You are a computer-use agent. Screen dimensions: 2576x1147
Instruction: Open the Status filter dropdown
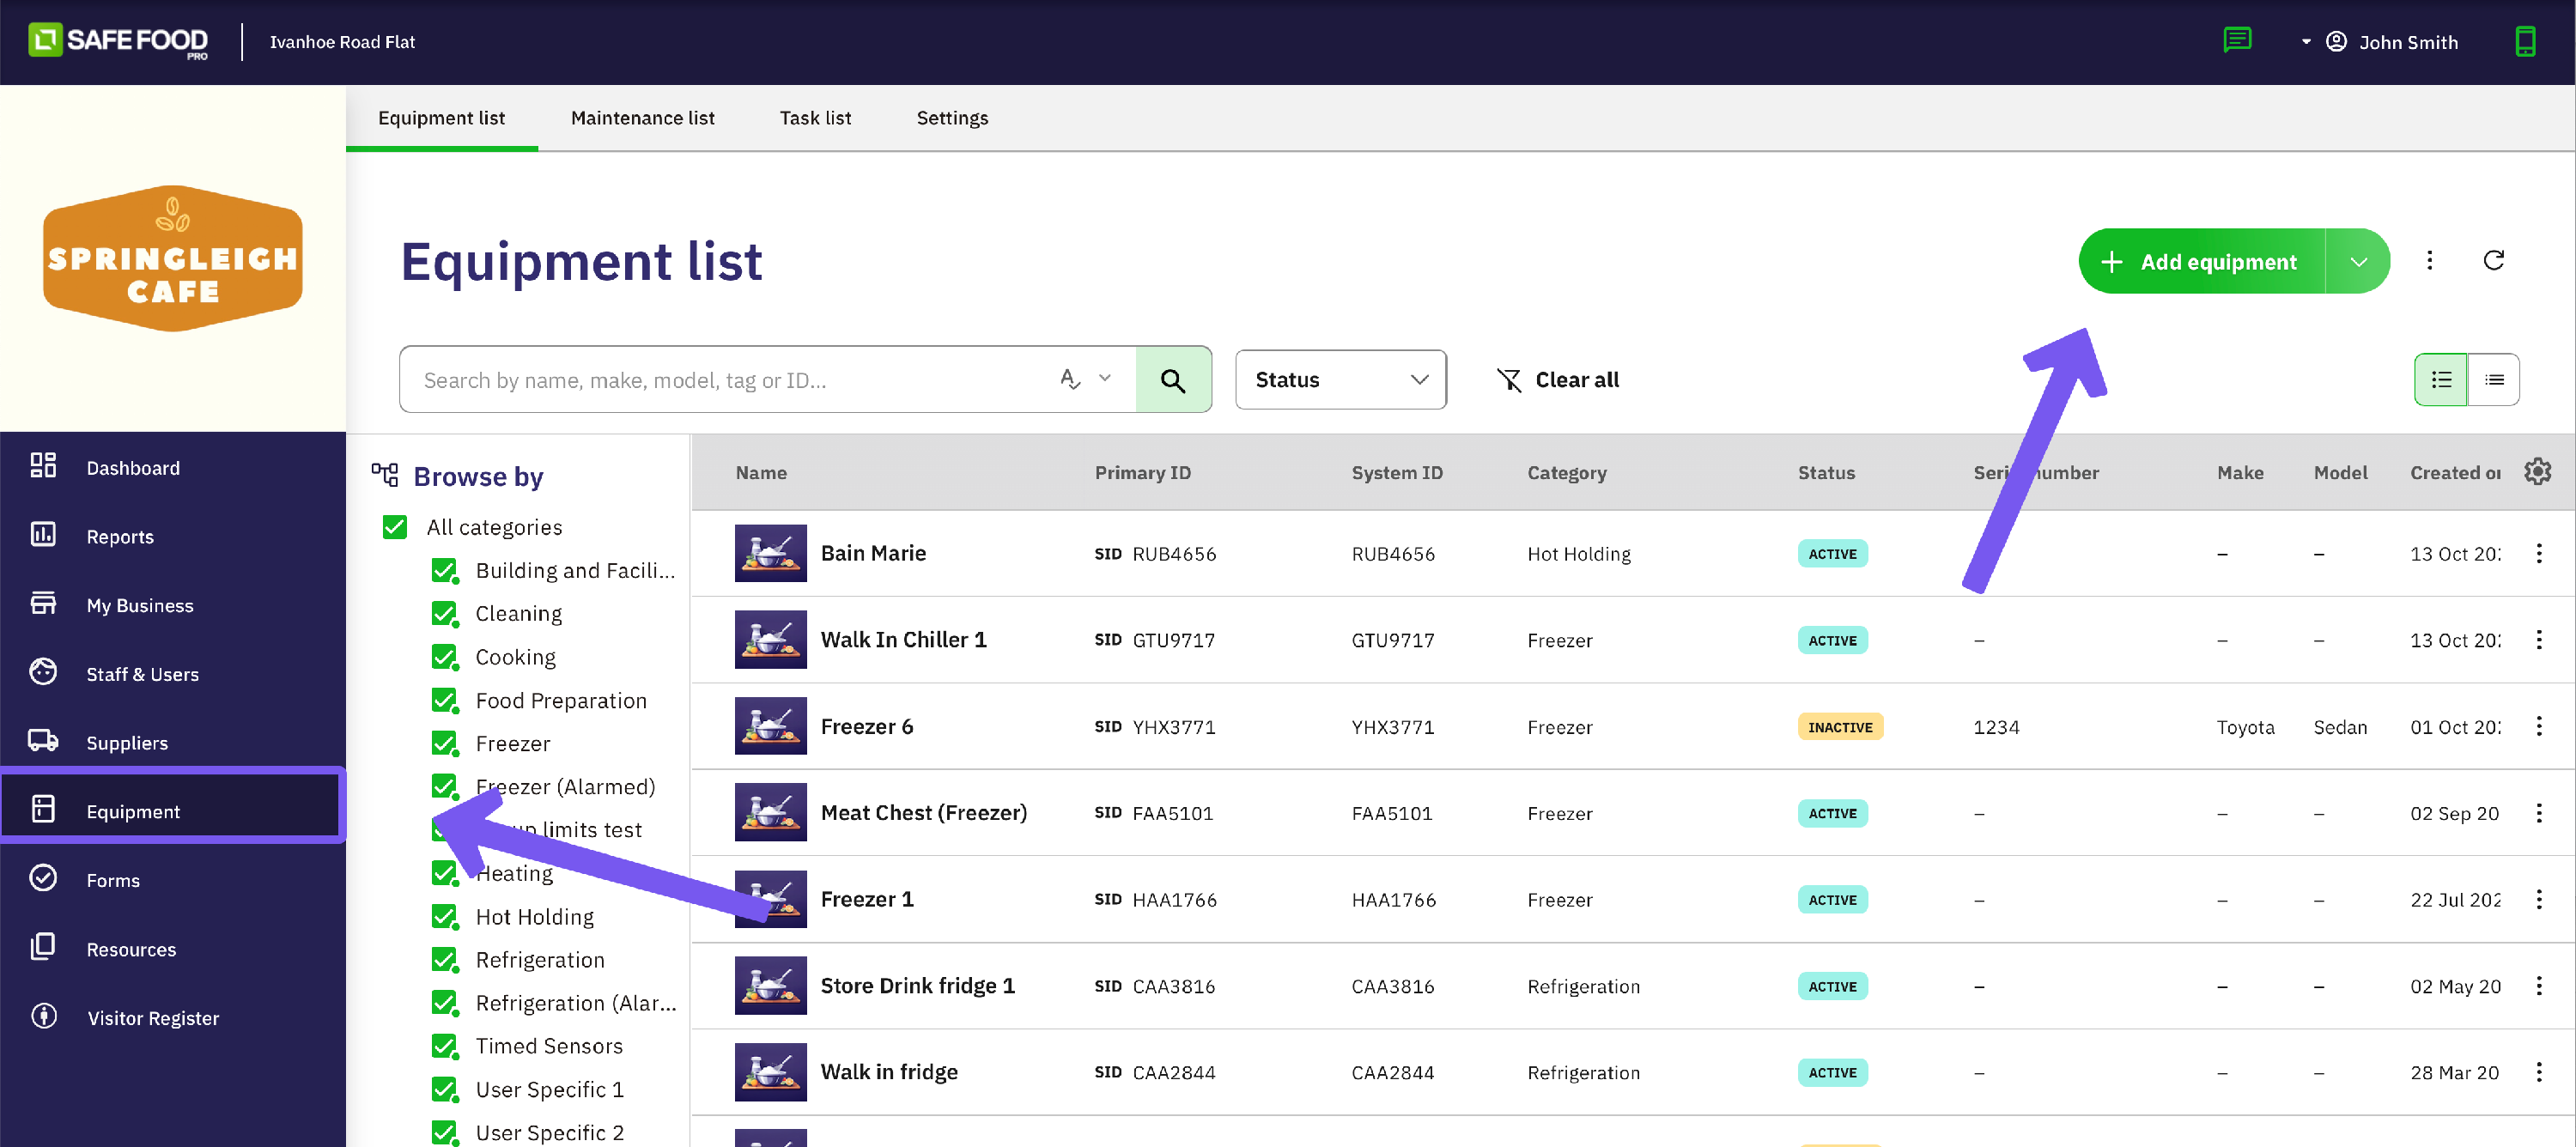click(1340, 380)
